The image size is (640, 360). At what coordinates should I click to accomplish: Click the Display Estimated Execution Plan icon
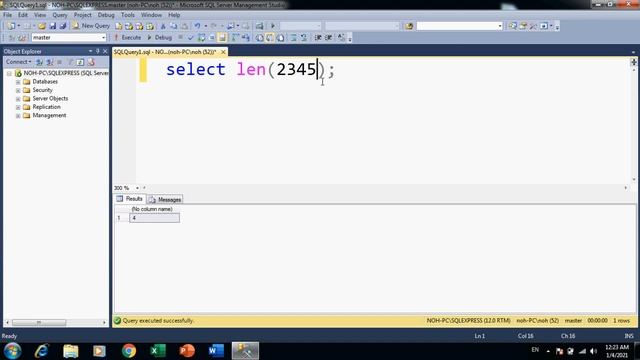[x=201, y=38]
